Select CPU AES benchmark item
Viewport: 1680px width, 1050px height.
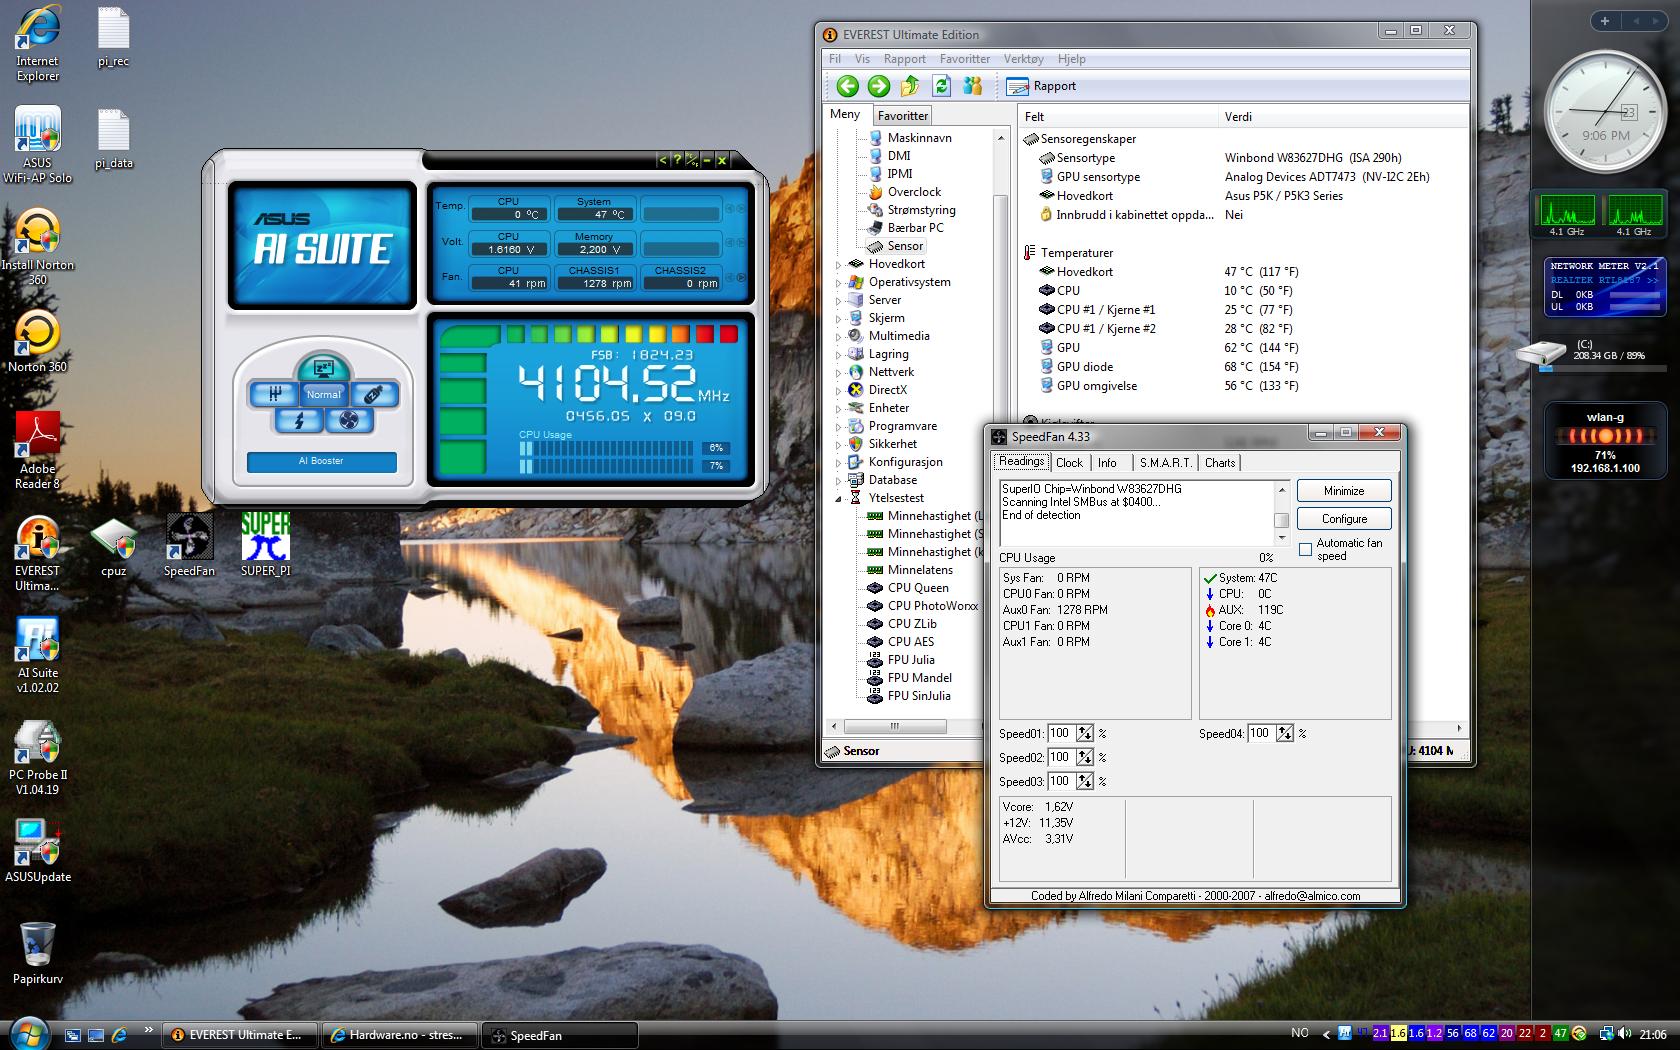900,642
